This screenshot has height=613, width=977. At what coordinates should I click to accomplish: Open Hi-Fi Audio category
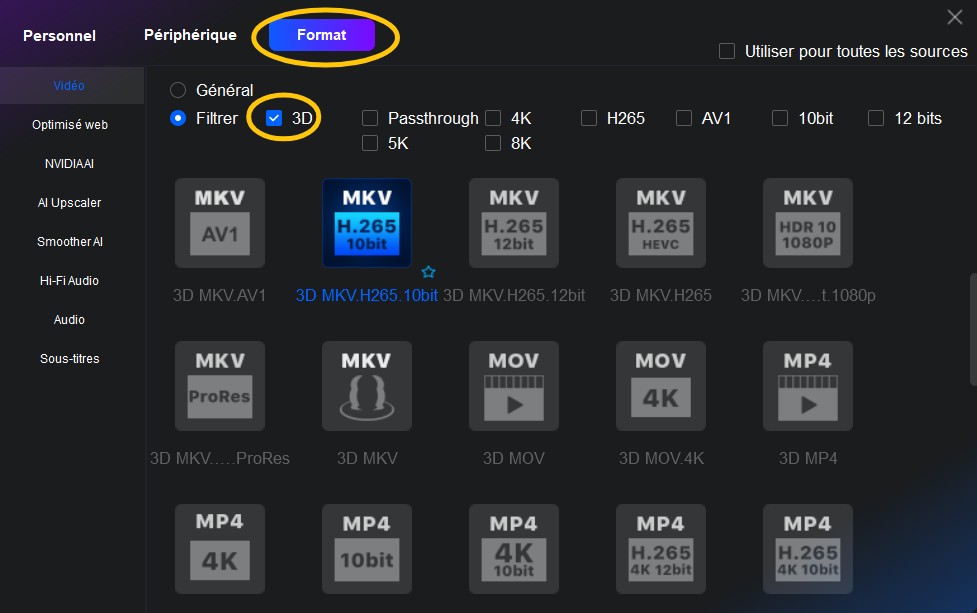coord(69,281)
